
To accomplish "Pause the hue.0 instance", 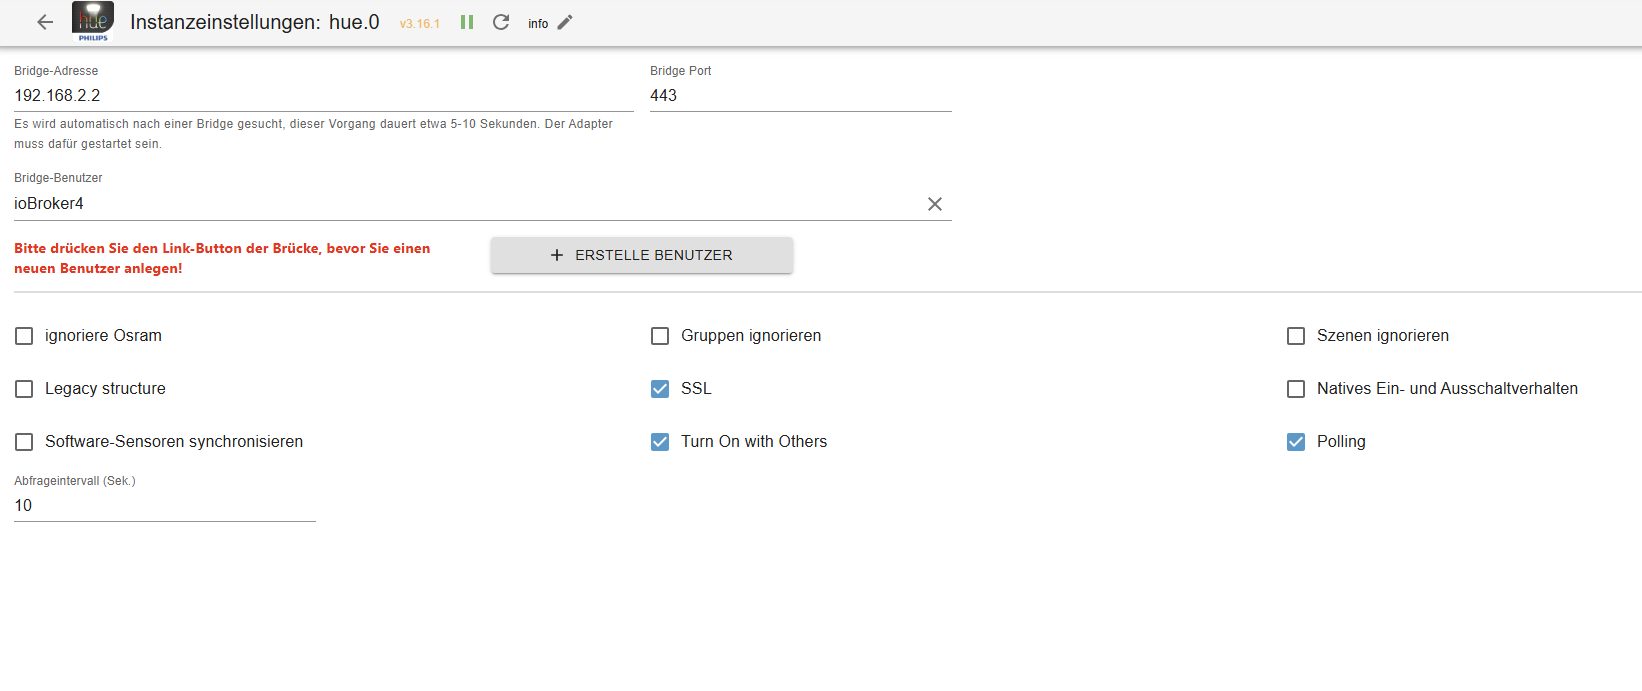I will pos(467,22).
